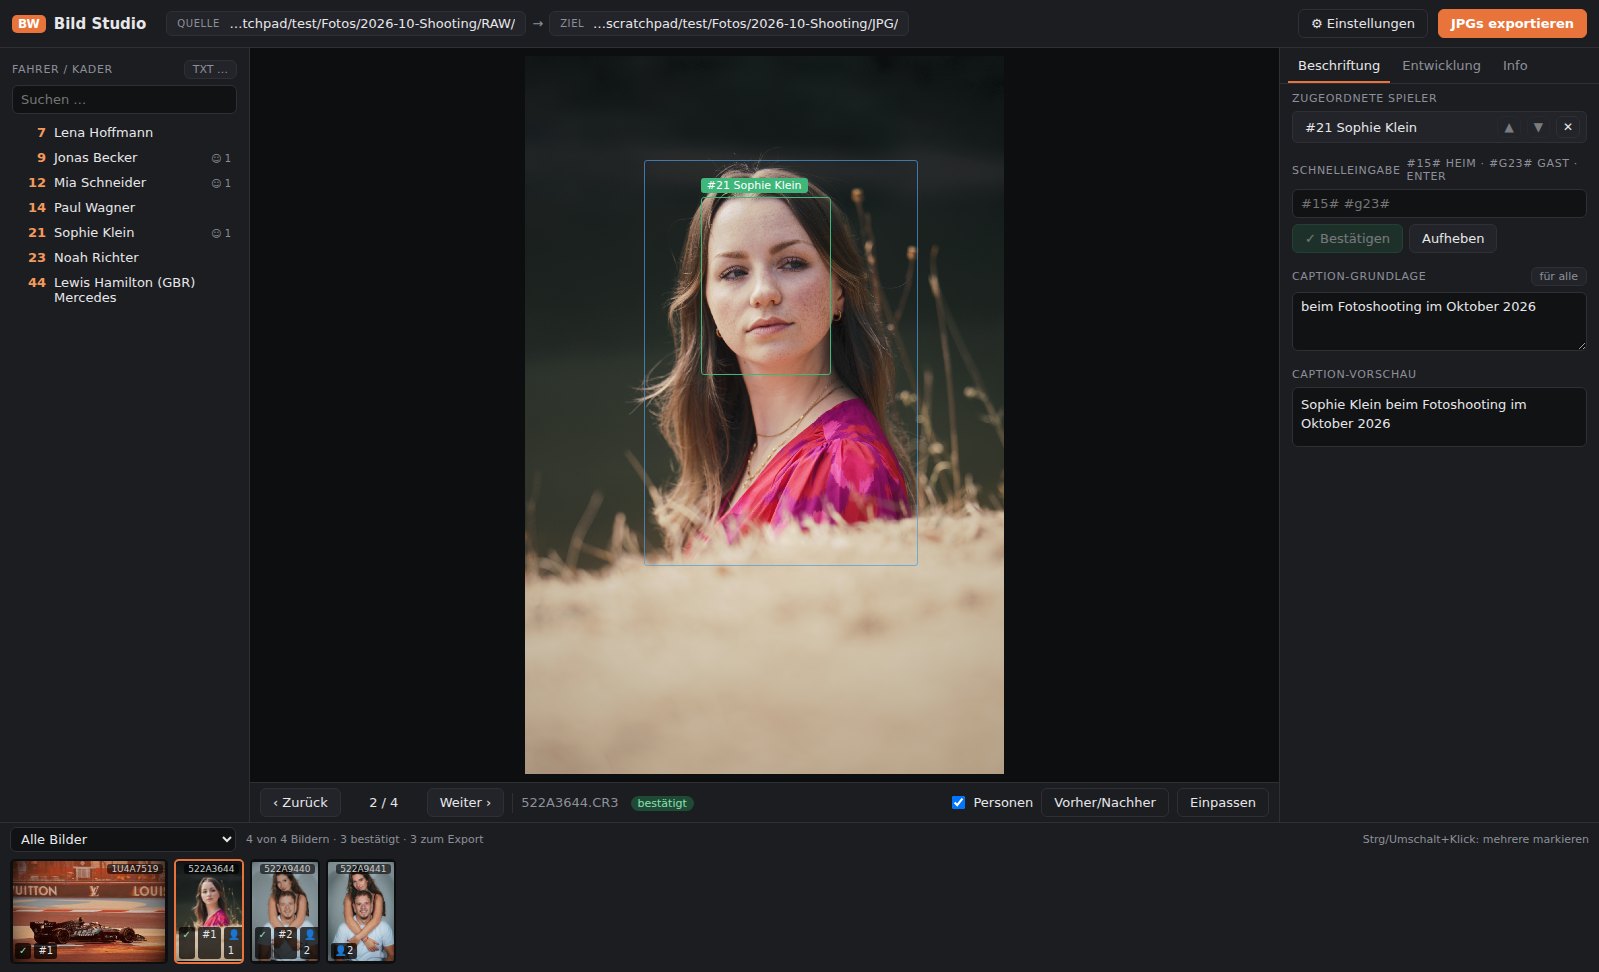Click the person count badge on thumbnail 522A9441
The height and width of the screenshot is (972, 1599).
click(345, 950)
